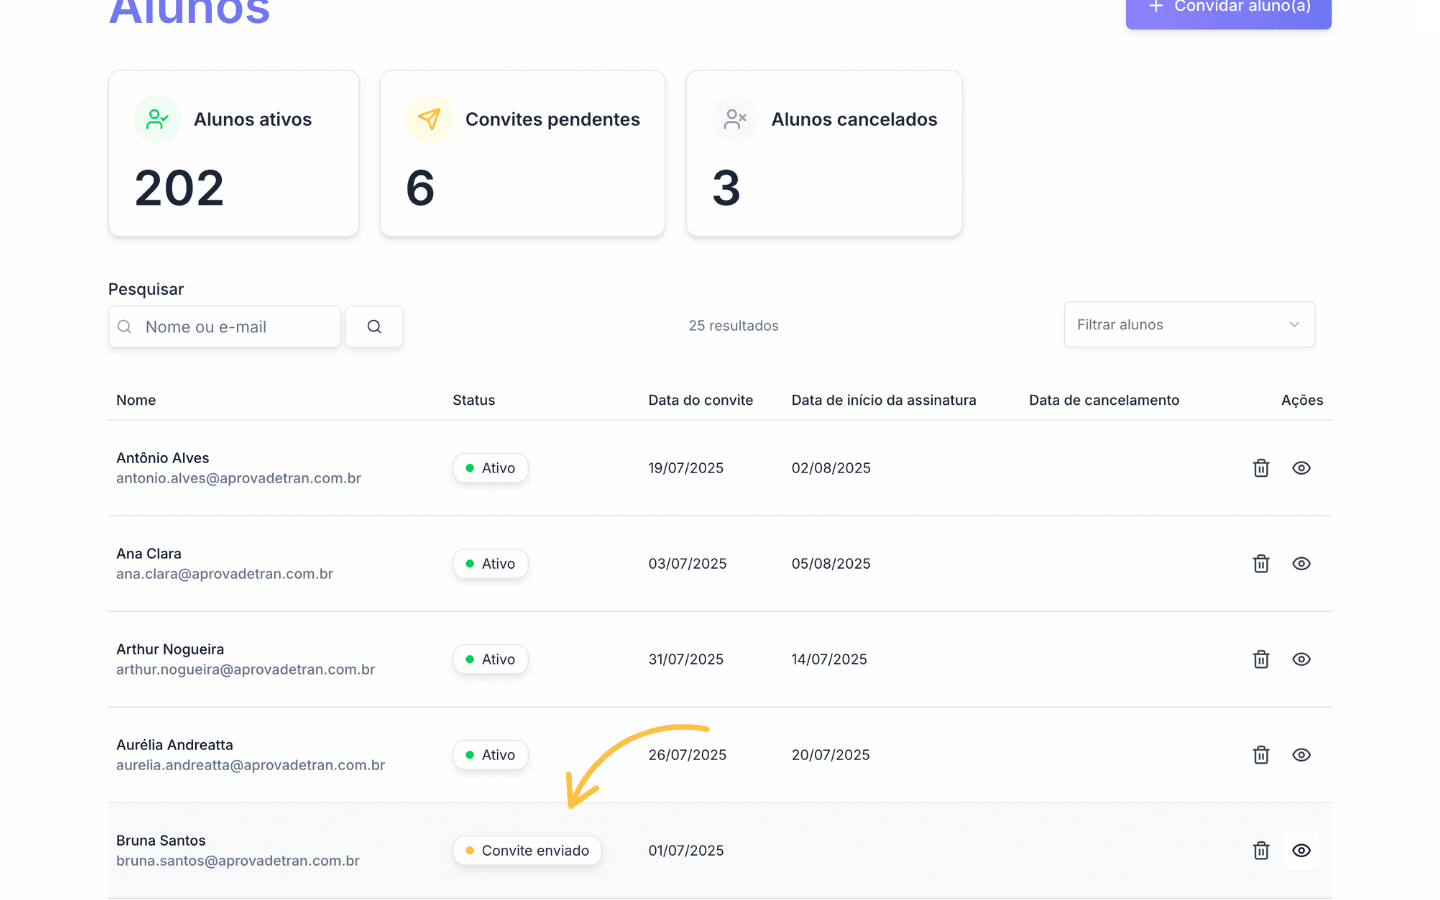The height and width of the screenshot is (900, 1440).
Task: Delete student Antônio Alves with trash icon
Action: (1261, 468)
